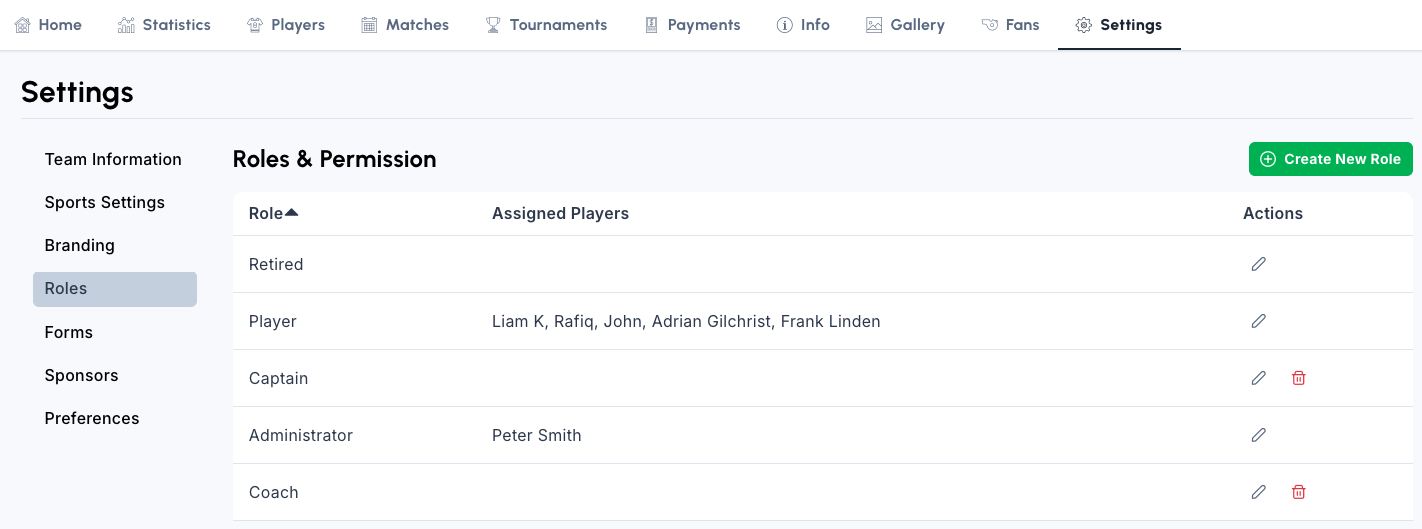Edit the Administrator role

(1258, 435)
